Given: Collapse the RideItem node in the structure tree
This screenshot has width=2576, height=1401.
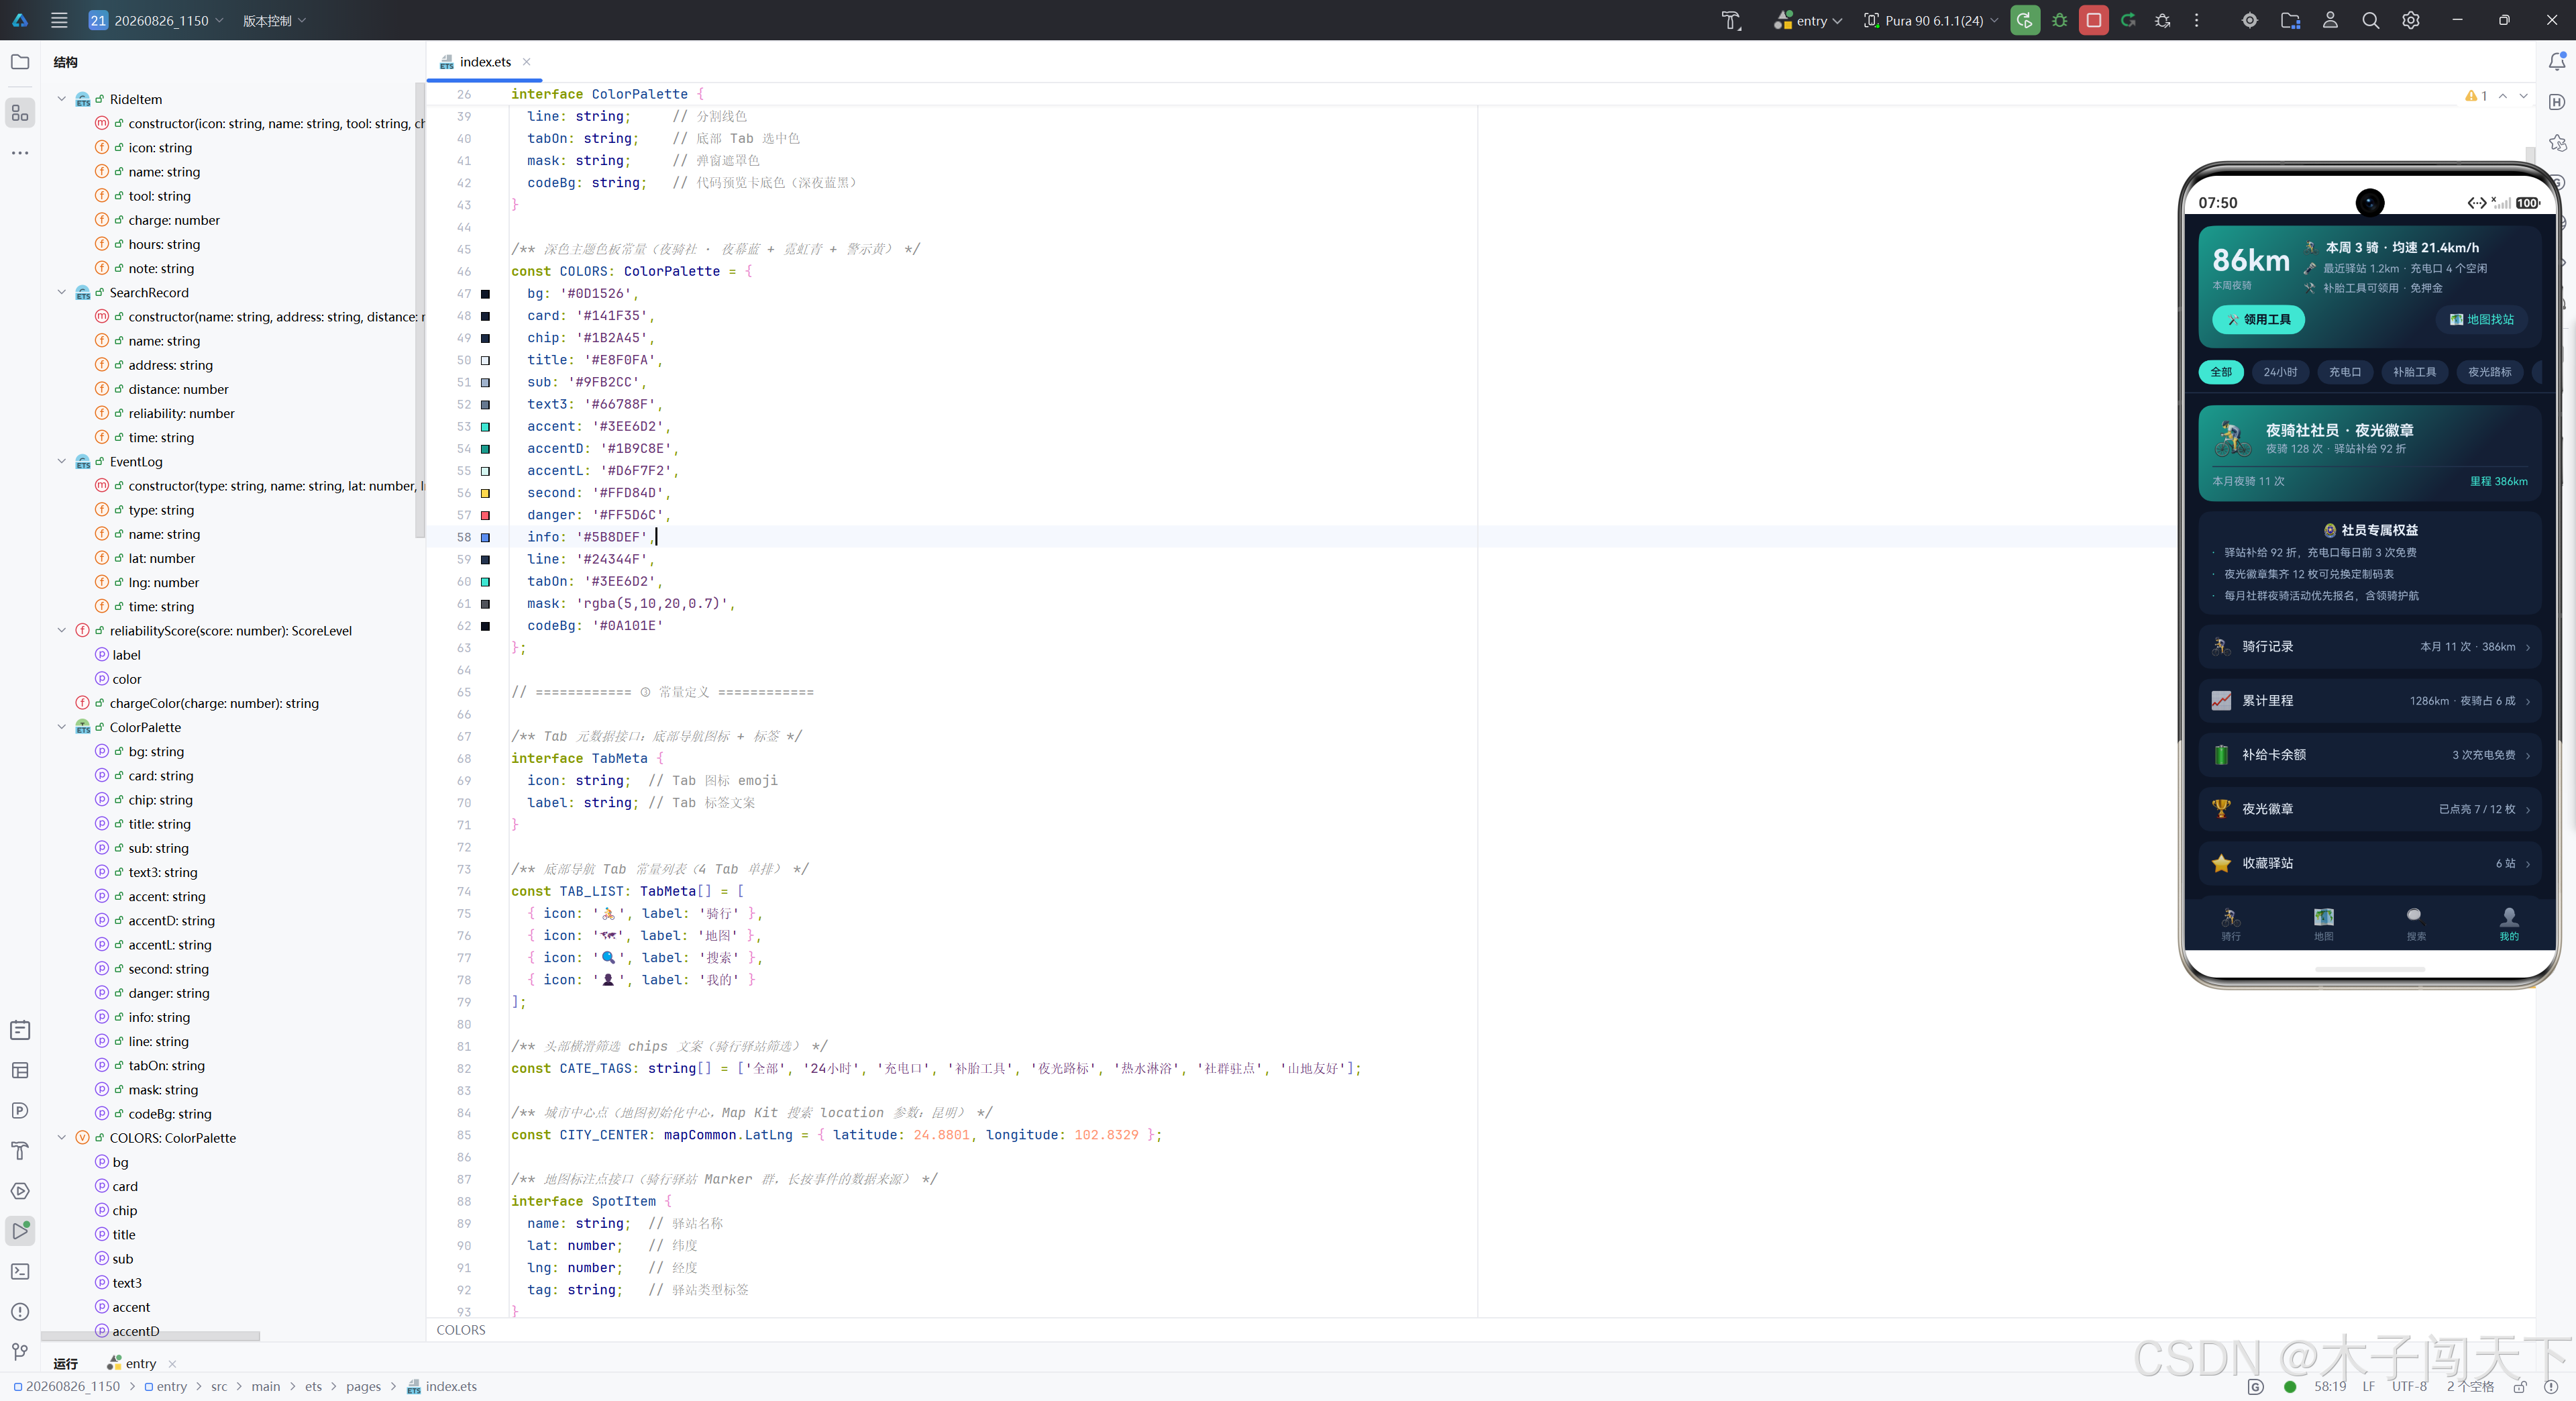Looking at the screenshot, I should tap(62, 99).
